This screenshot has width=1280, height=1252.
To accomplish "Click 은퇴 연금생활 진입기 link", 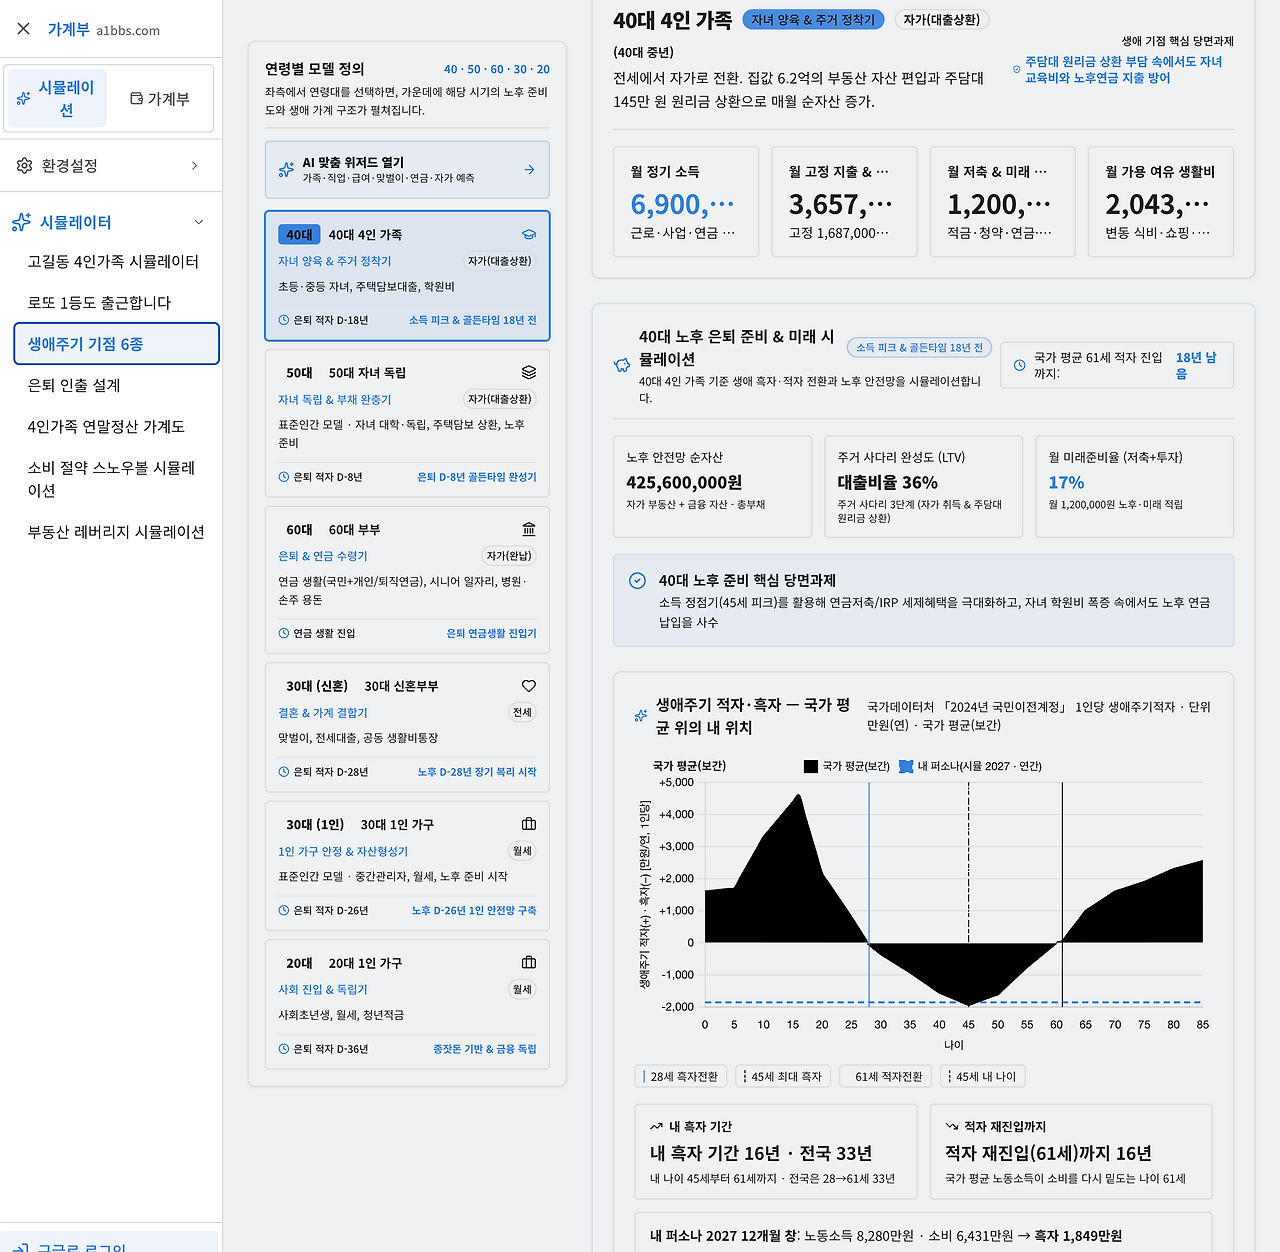I will tap(491, 633).
